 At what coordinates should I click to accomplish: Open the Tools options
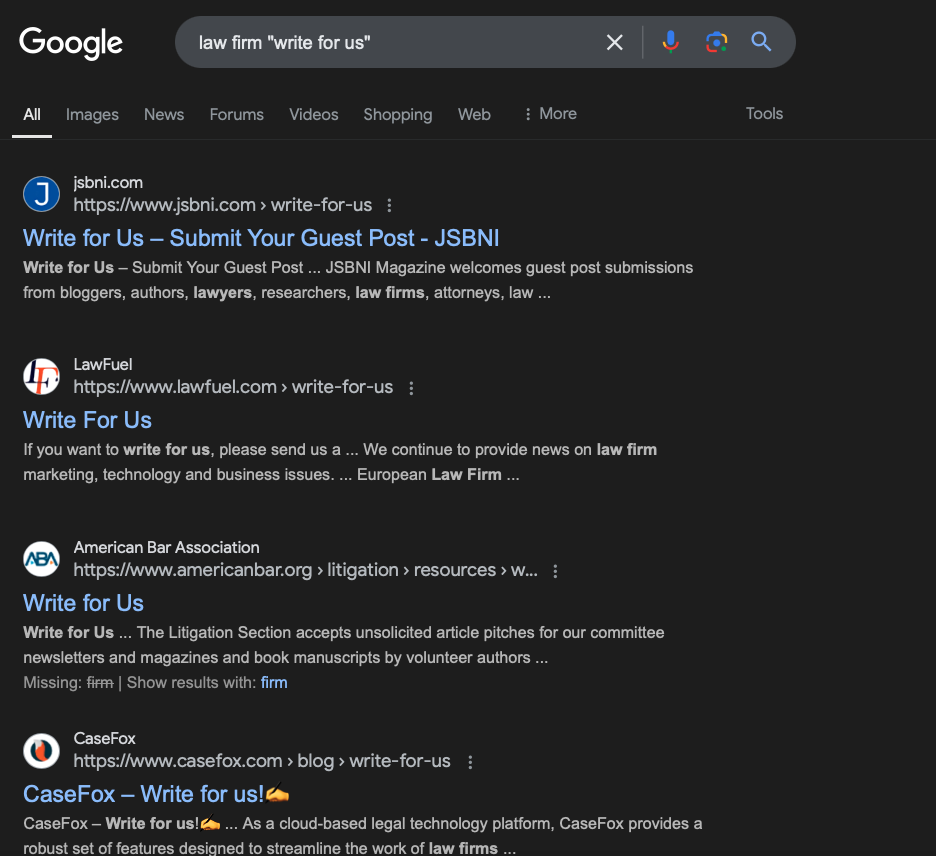(x=764, y=113)
